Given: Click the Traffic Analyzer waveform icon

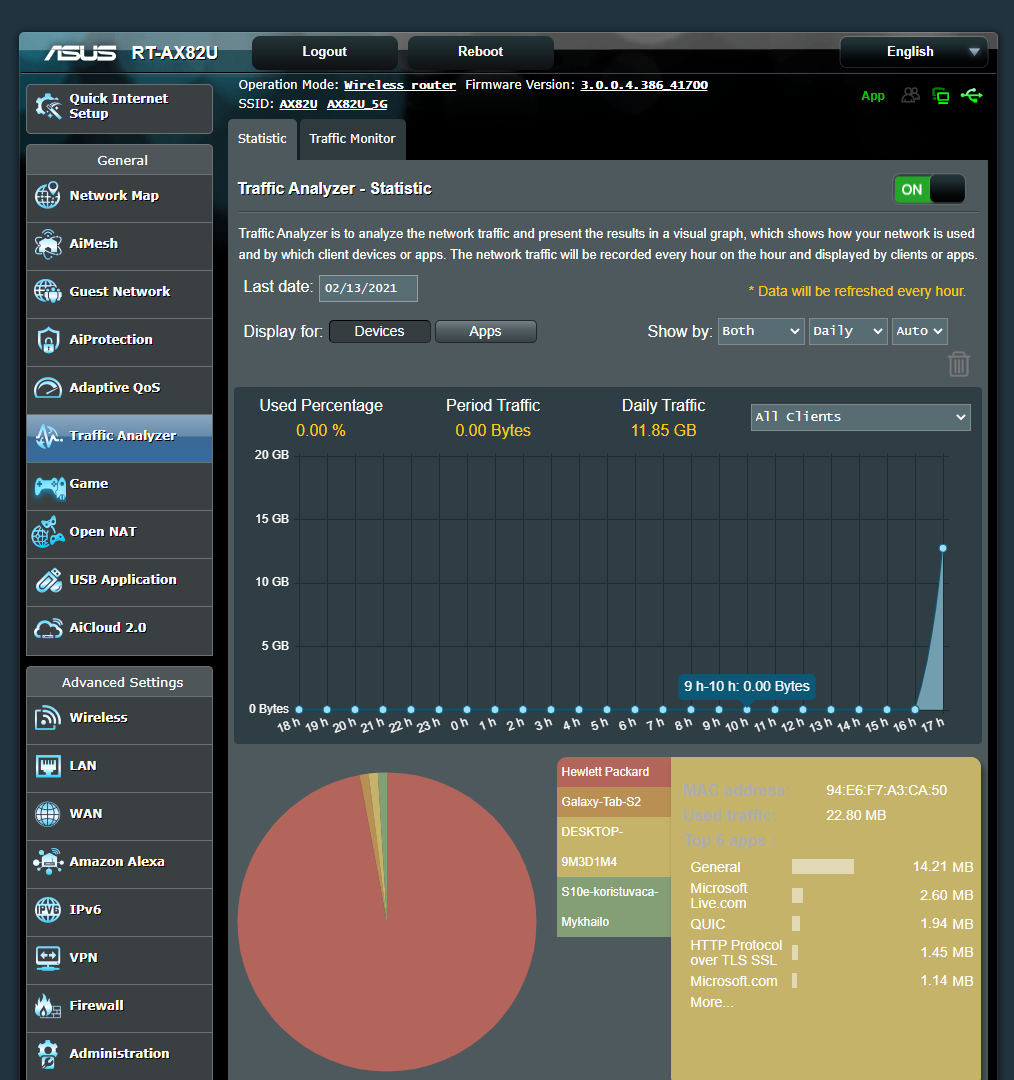Looking at the screenshot, I should [x=49, y=436].
